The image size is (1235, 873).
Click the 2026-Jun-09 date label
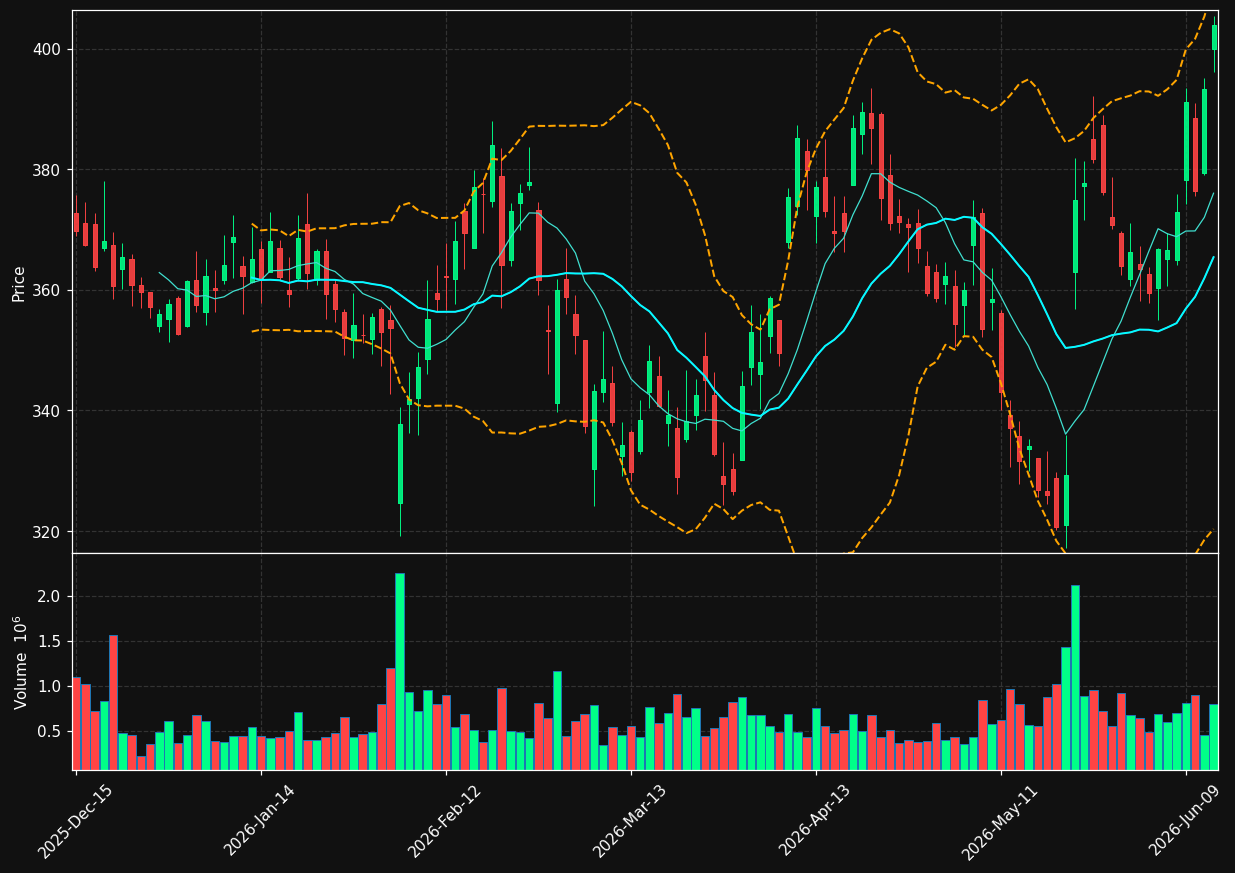(x=1186, y=821)
